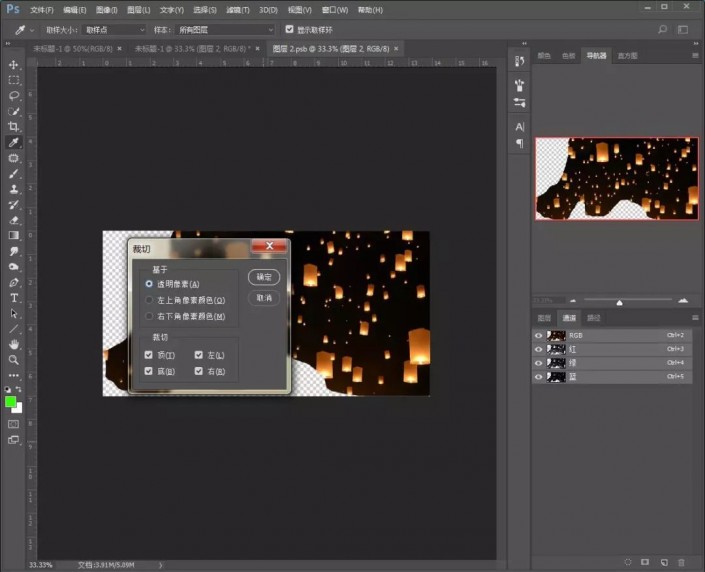Open the search icon in options bar
The image size is (705, 572).
662,30
